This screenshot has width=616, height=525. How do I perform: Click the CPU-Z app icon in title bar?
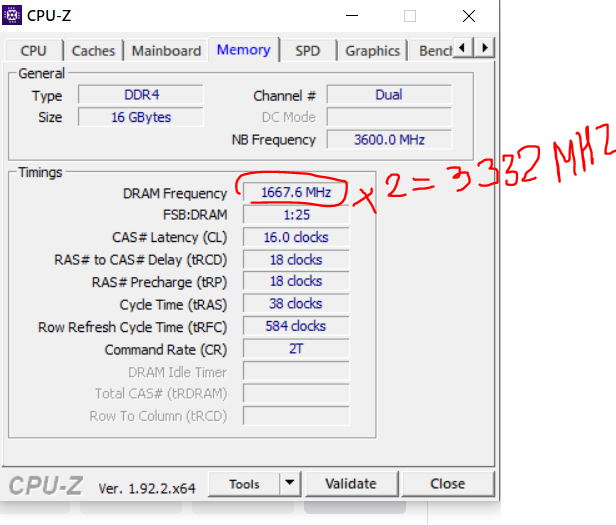point(12,16)
